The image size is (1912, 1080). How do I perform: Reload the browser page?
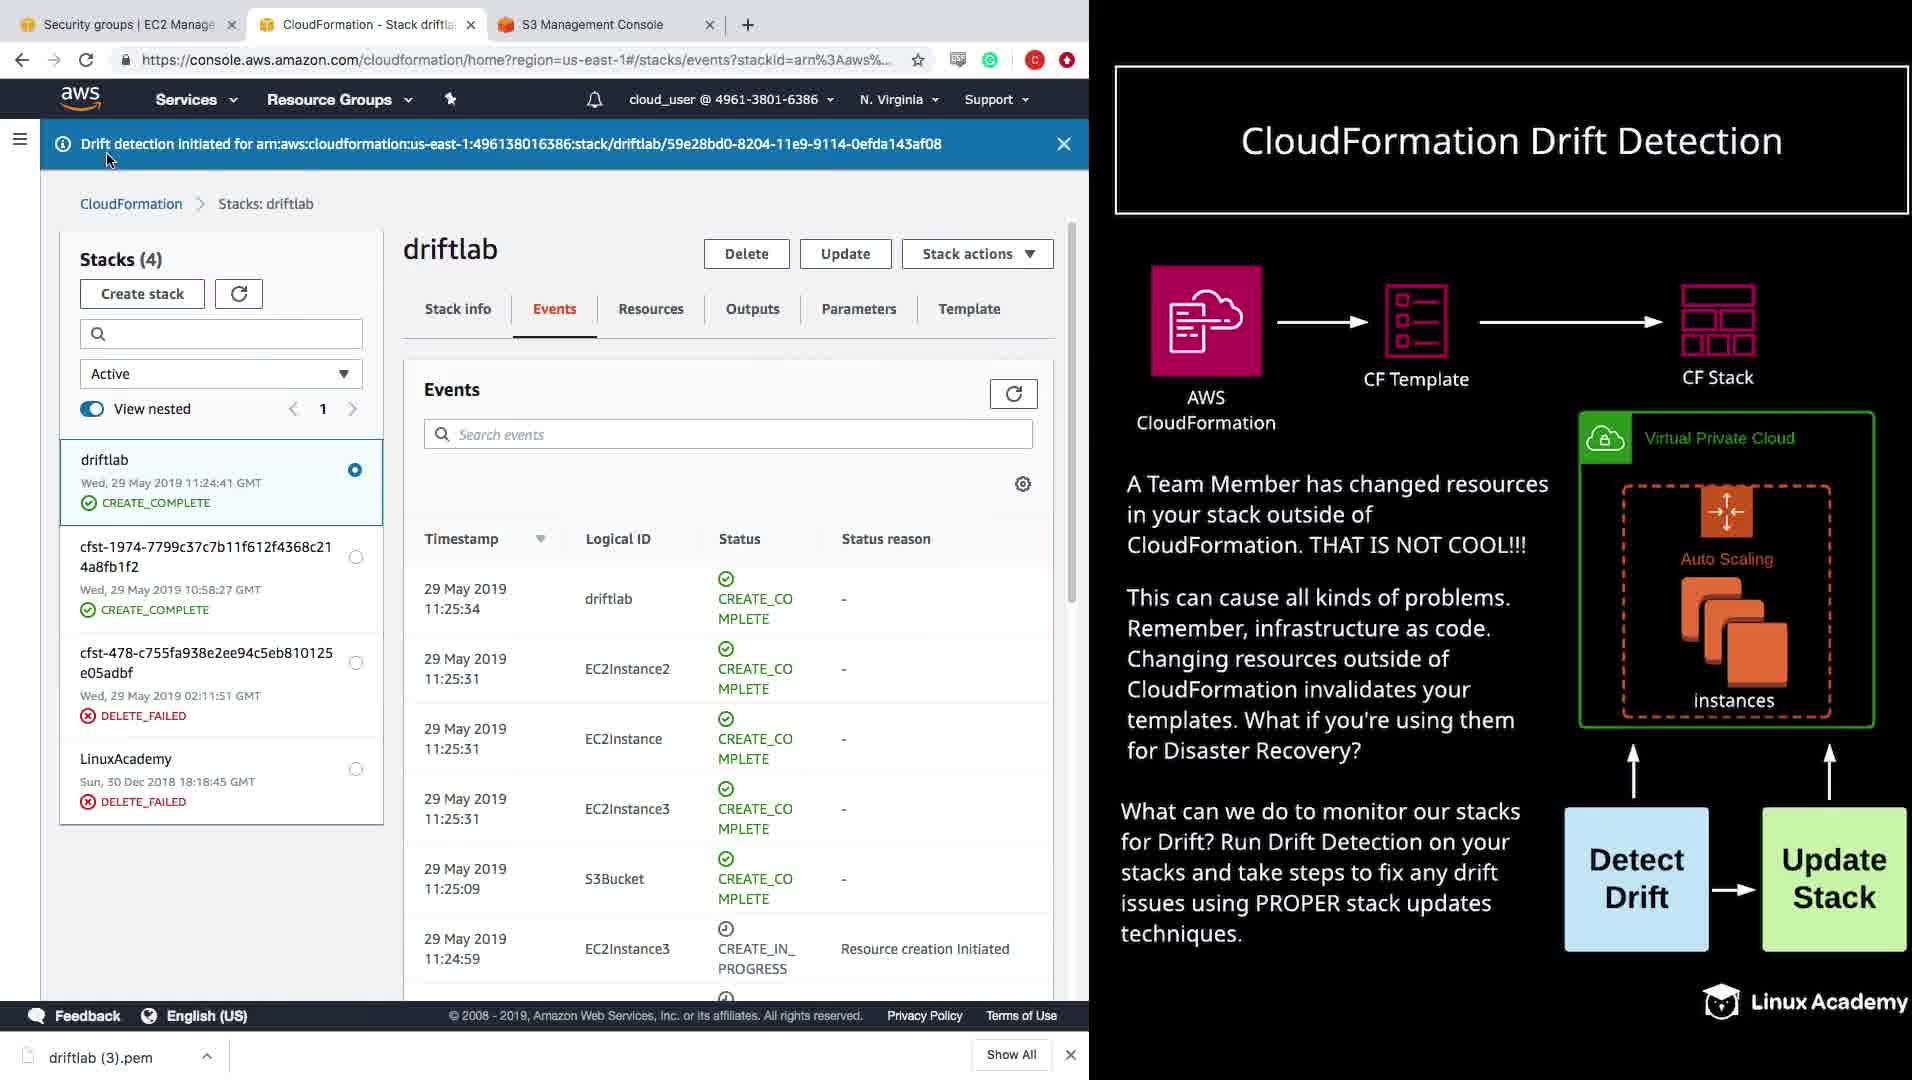86,60
